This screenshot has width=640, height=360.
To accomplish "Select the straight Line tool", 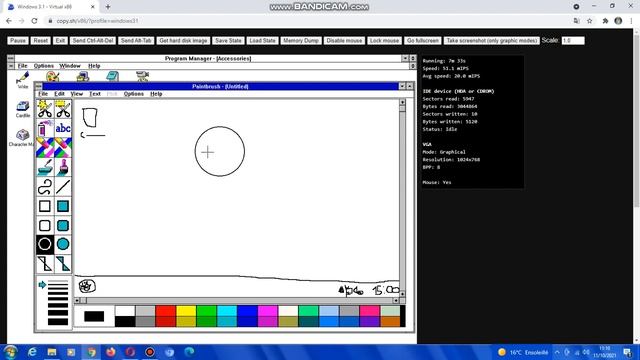I will pyautogui.click(x=63, y=187).
